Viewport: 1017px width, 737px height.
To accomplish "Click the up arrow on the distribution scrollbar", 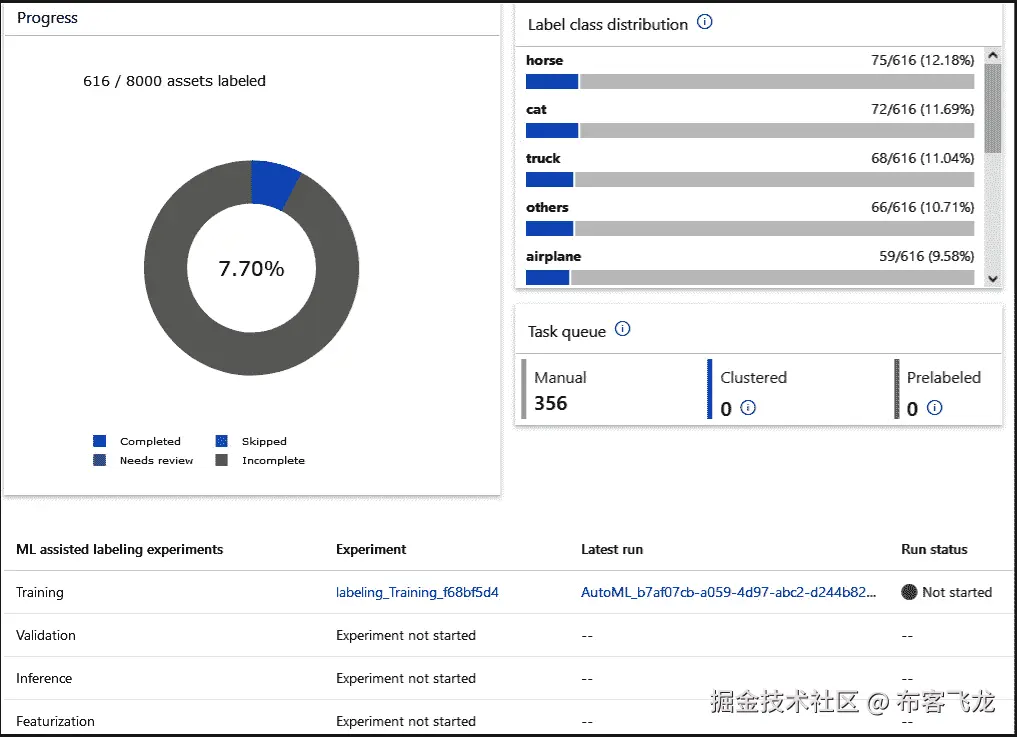I will tap(992, 55).
